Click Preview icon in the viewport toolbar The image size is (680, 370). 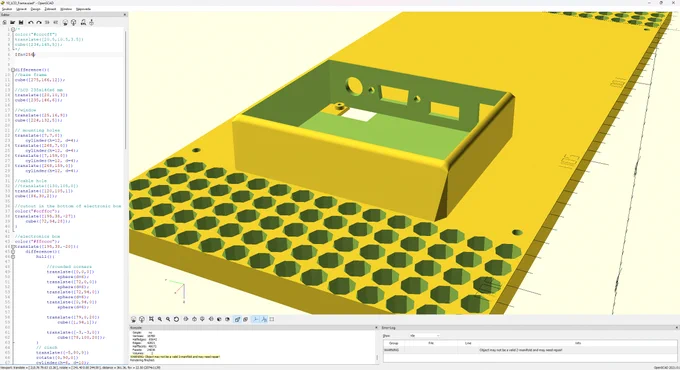[134, 319]
